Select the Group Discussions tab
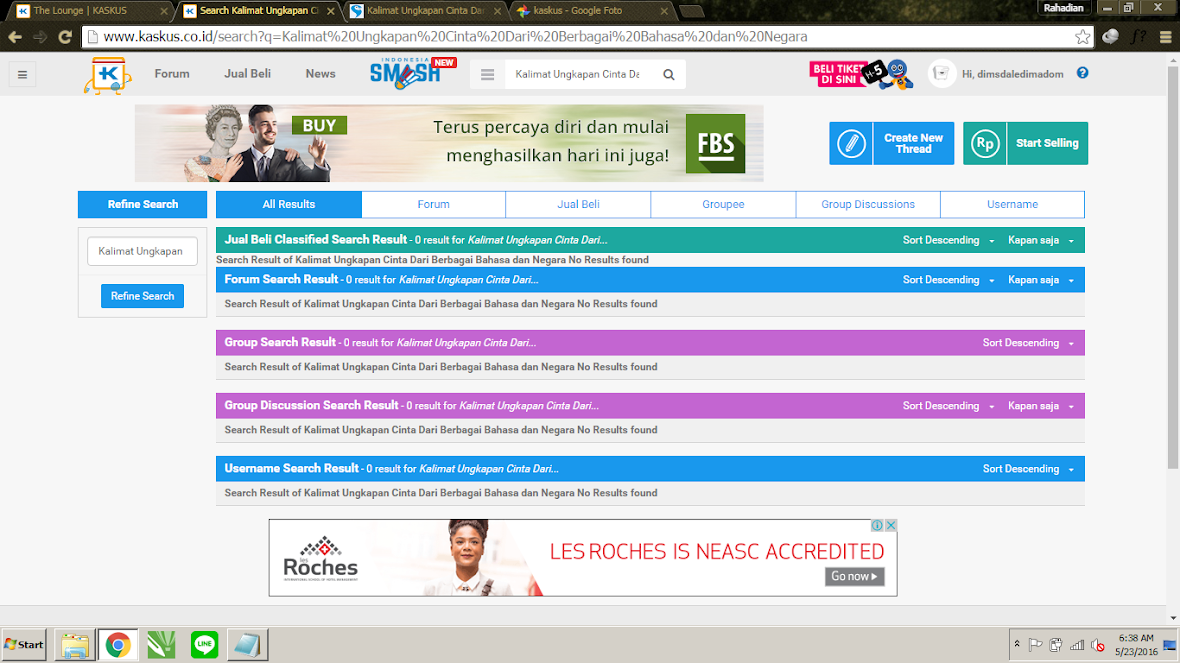1180x663 pixels. click(x=868, y=204)
